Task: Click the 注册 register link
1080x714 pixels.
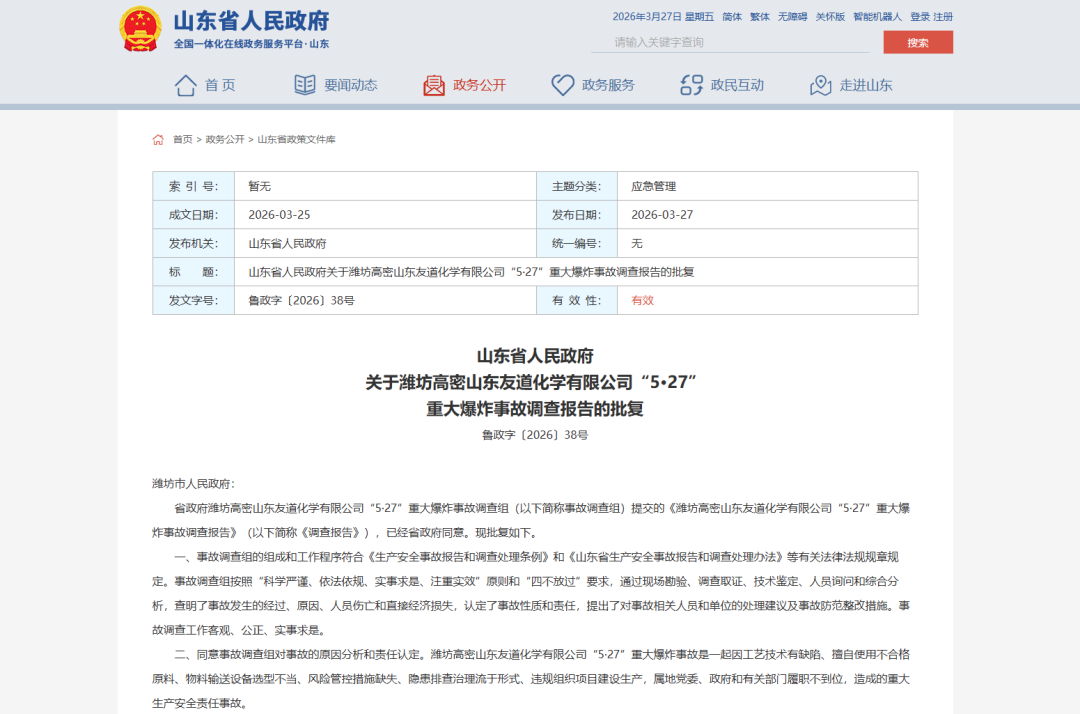Action: coord(943,17)
